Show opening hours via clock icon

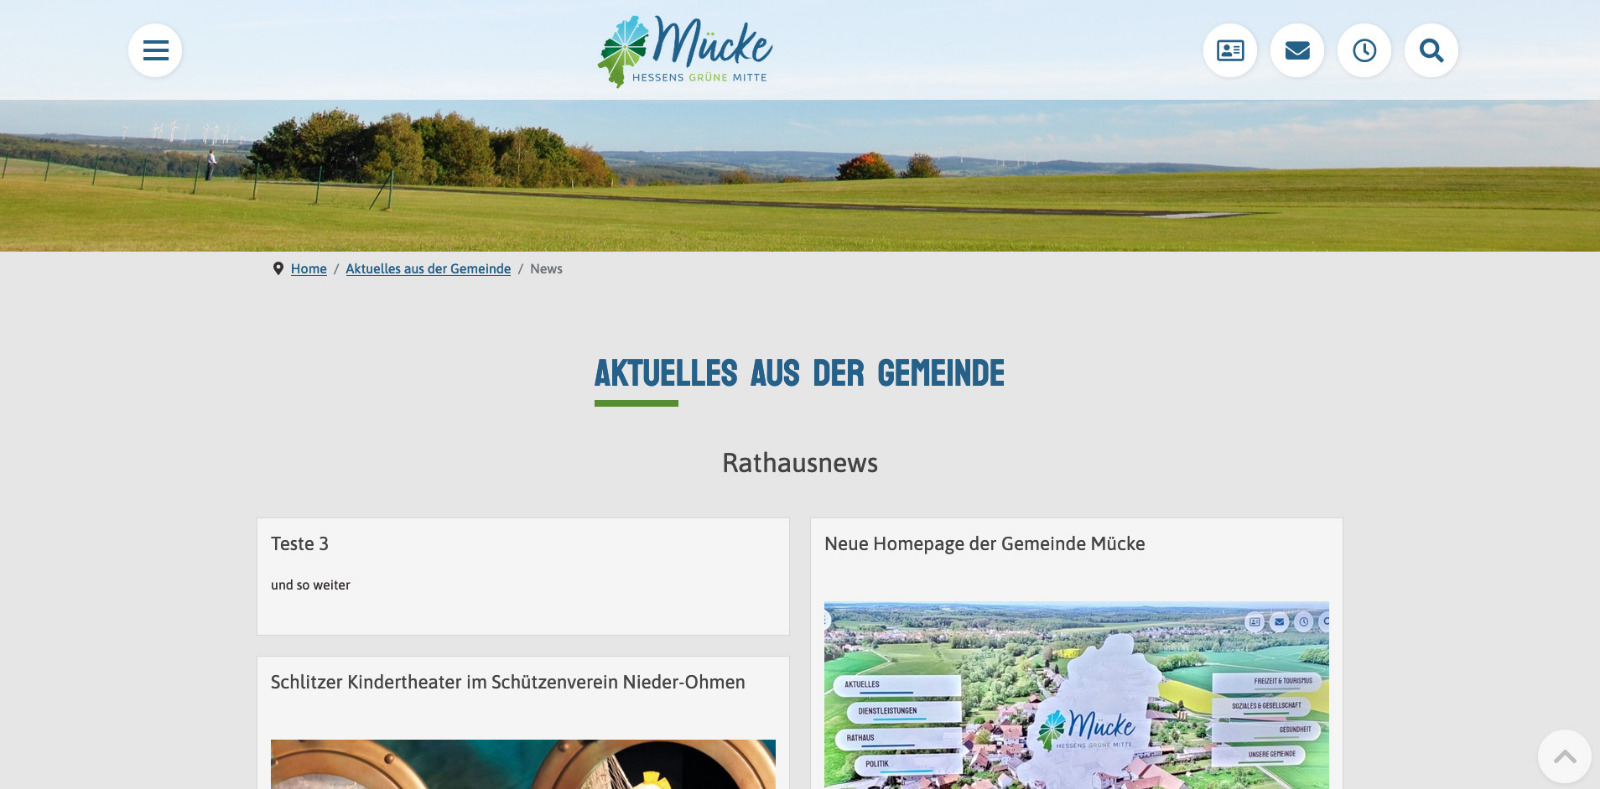click(1364, 50)
